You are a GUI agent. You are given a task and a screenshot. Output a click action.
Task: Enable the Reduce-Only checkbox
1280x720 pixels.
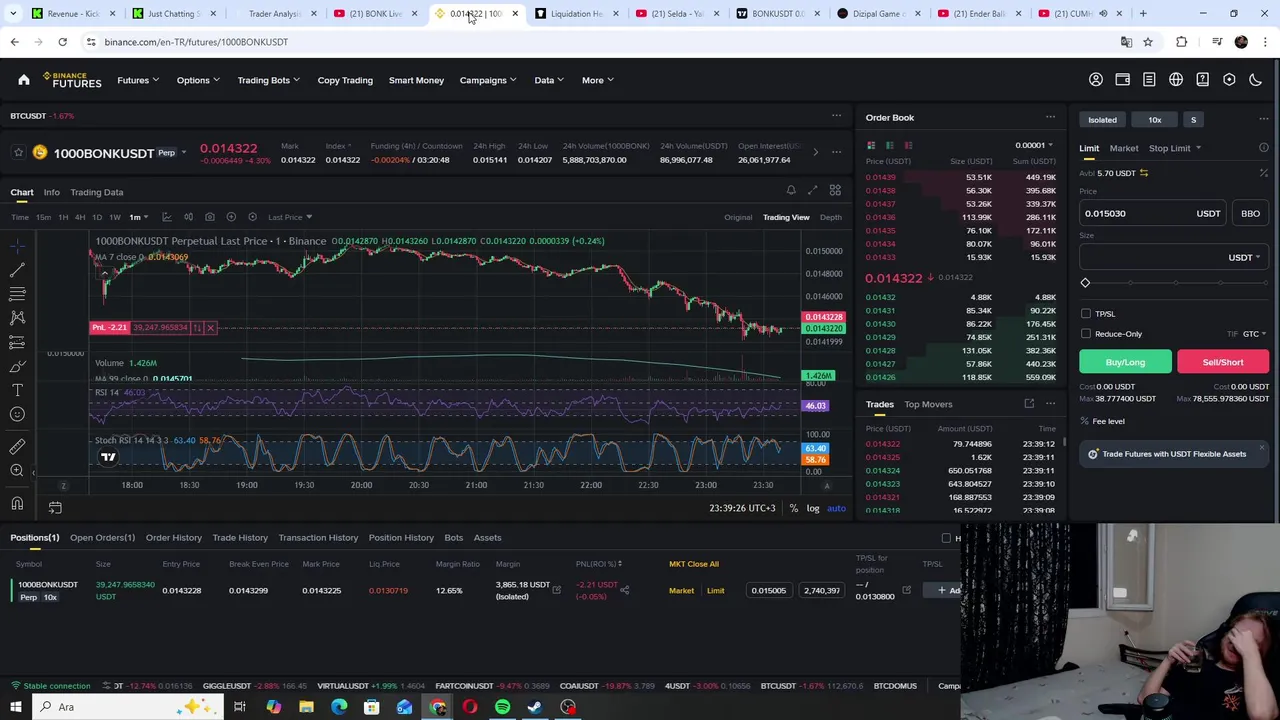1086,334
